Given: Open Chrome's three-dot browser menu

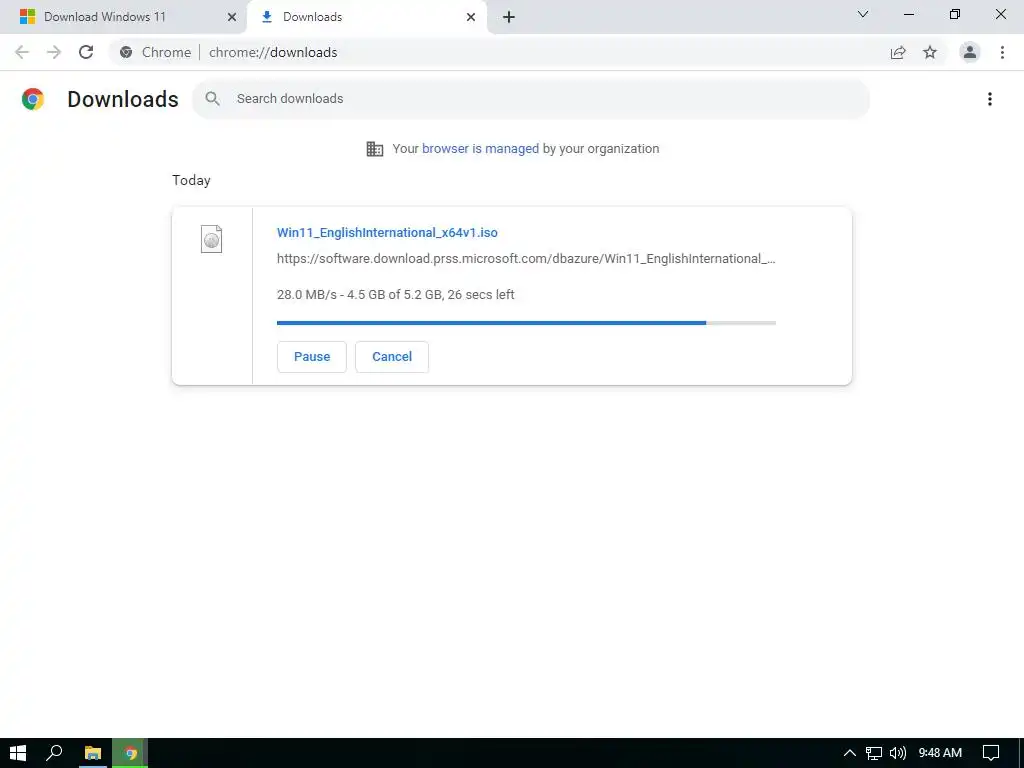Looking at the screenshot, I should tap(1002, 52).
